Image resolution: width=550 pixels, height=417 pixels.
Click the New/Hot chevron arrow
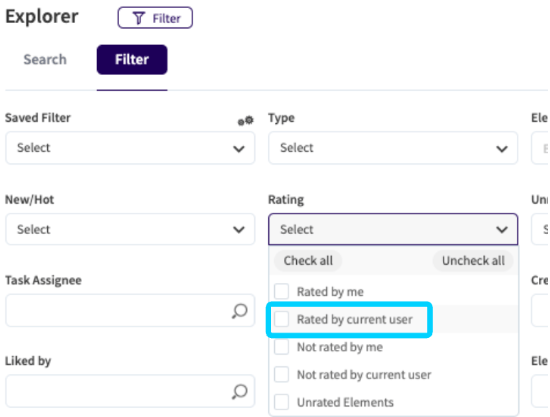pyautogui.click(x=239, y=230)
